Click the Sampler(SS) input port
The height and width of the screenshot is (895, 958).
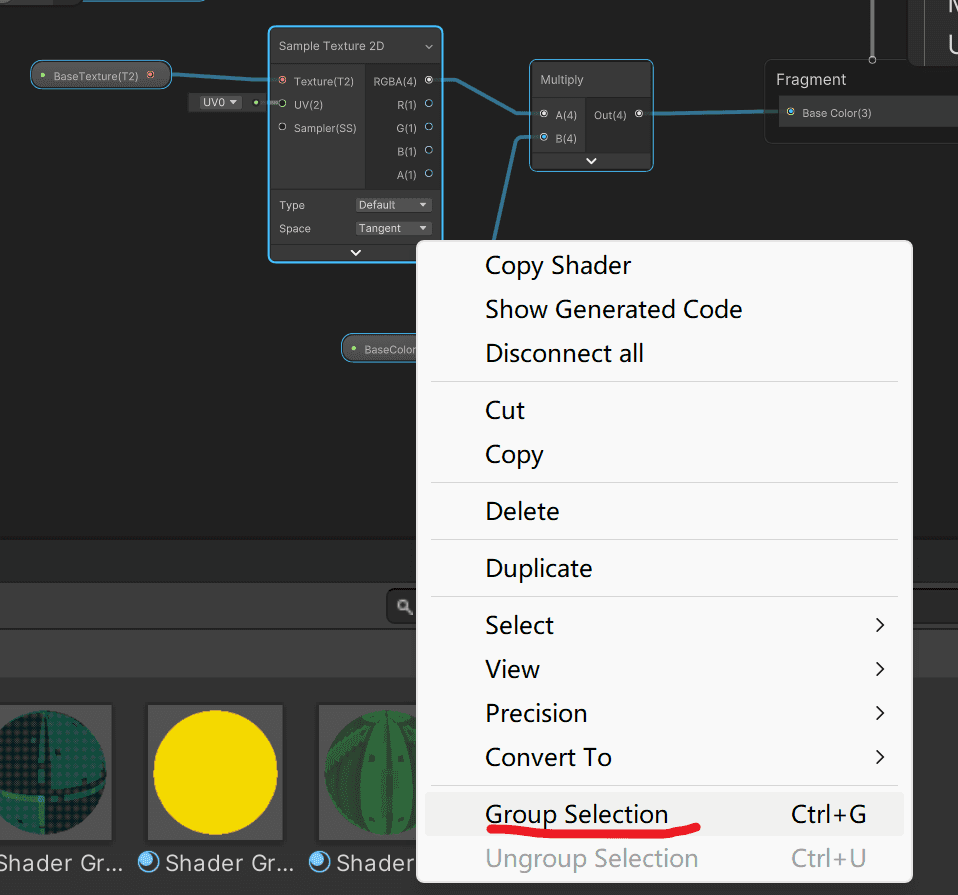282,127
